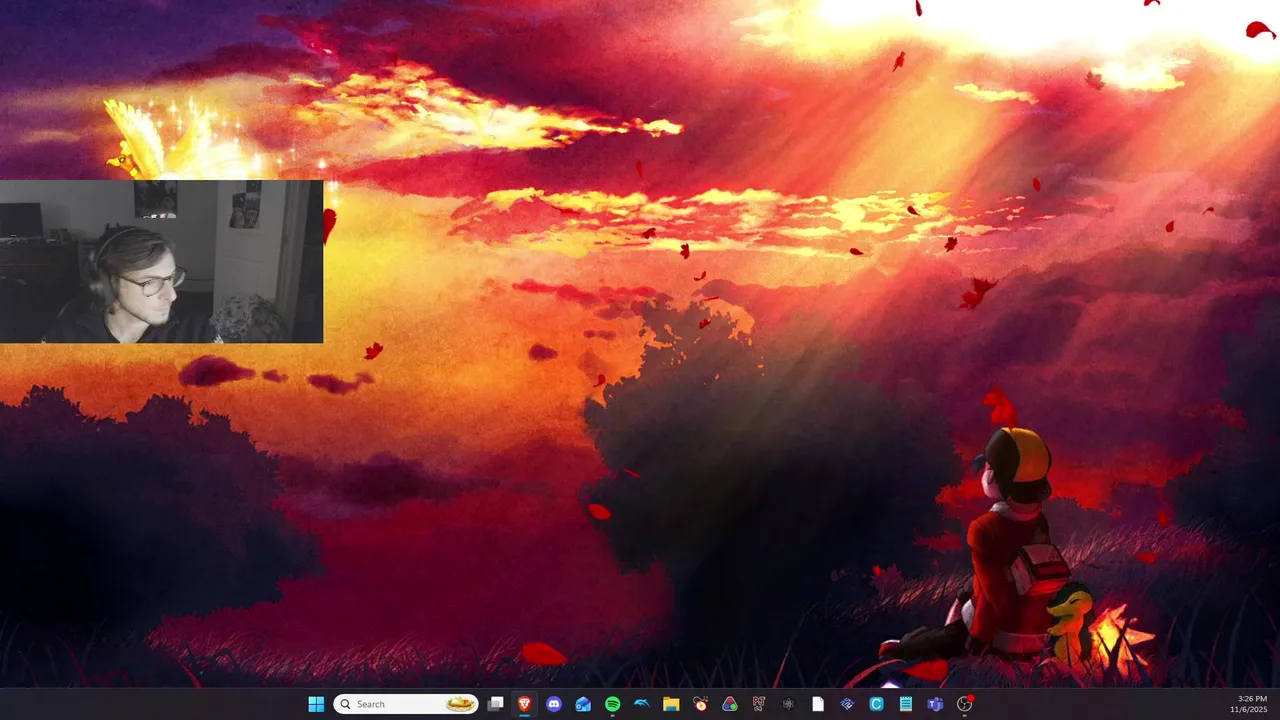
Task: Open the red bomb-shaped app icon
Action: (700, 704)
